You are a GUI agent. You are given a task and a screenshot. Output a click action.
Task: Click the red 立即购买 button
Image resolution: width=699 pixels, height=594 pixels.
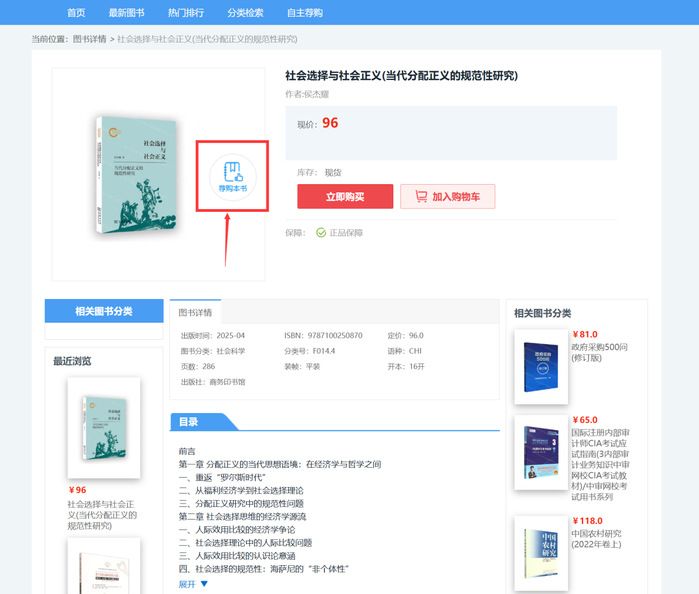tap(345, 196)
